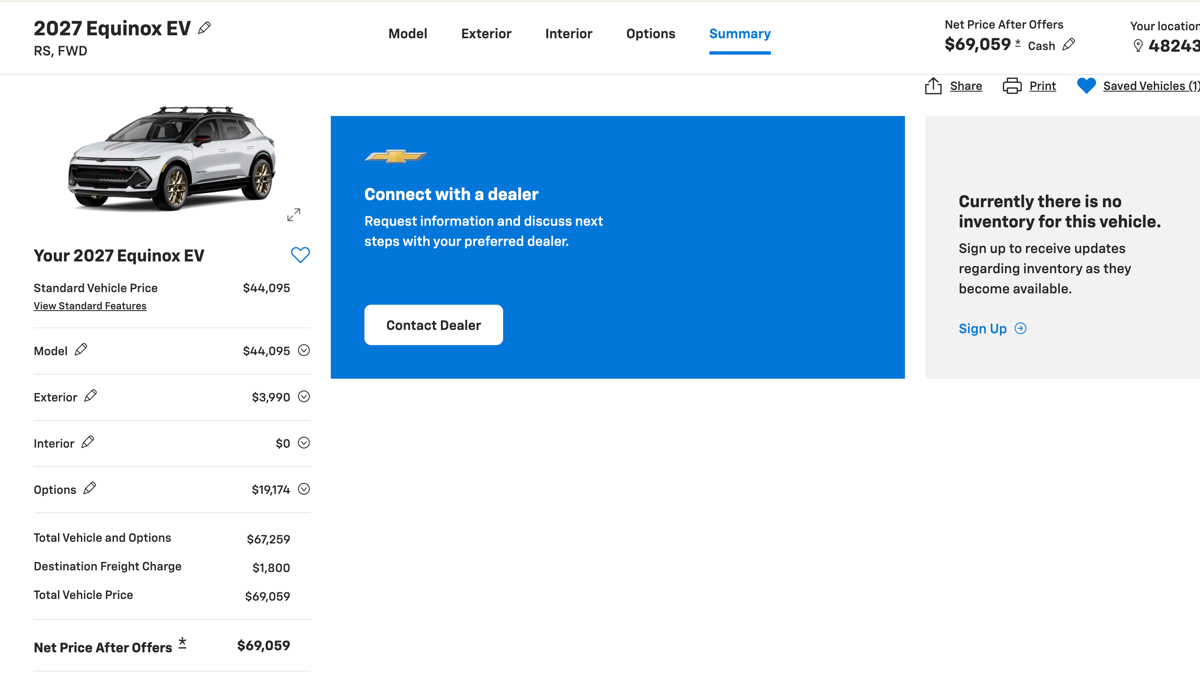Viewport: 1200px width, 675px height.
Task: Click the Net Price After Offers asterisk
Action: coord(182,644)
